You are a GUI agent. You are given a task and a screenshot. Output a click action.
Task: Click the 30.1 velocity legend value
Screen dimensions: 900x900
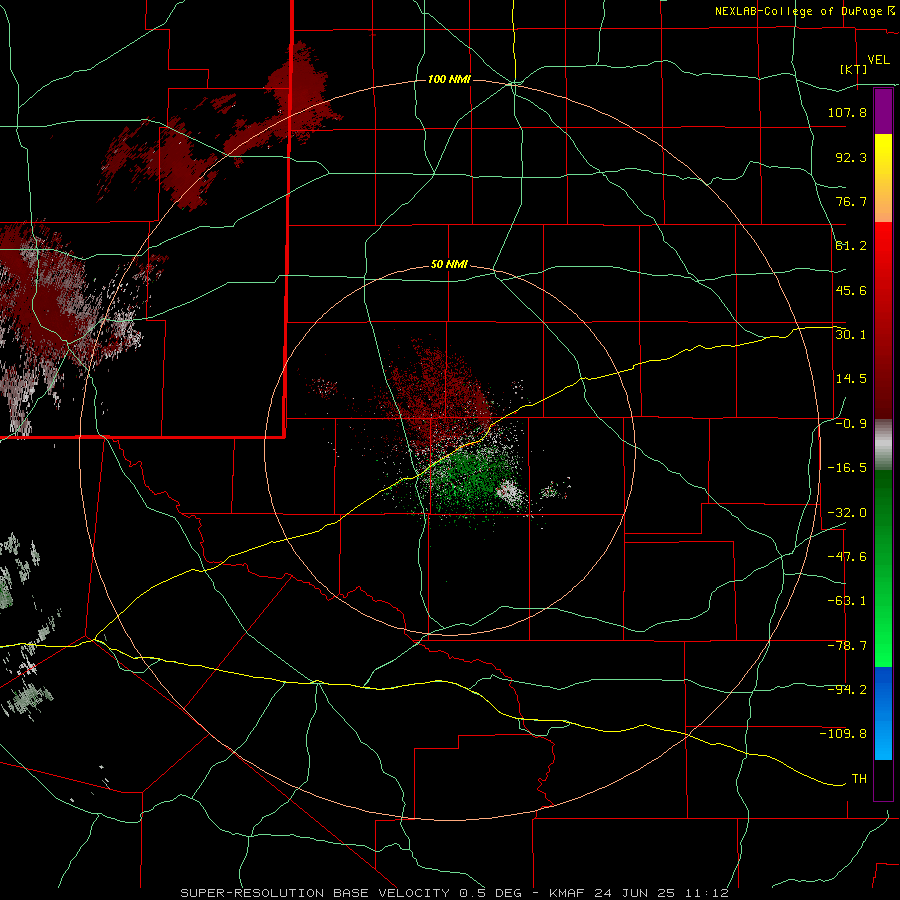coord(851,335)
